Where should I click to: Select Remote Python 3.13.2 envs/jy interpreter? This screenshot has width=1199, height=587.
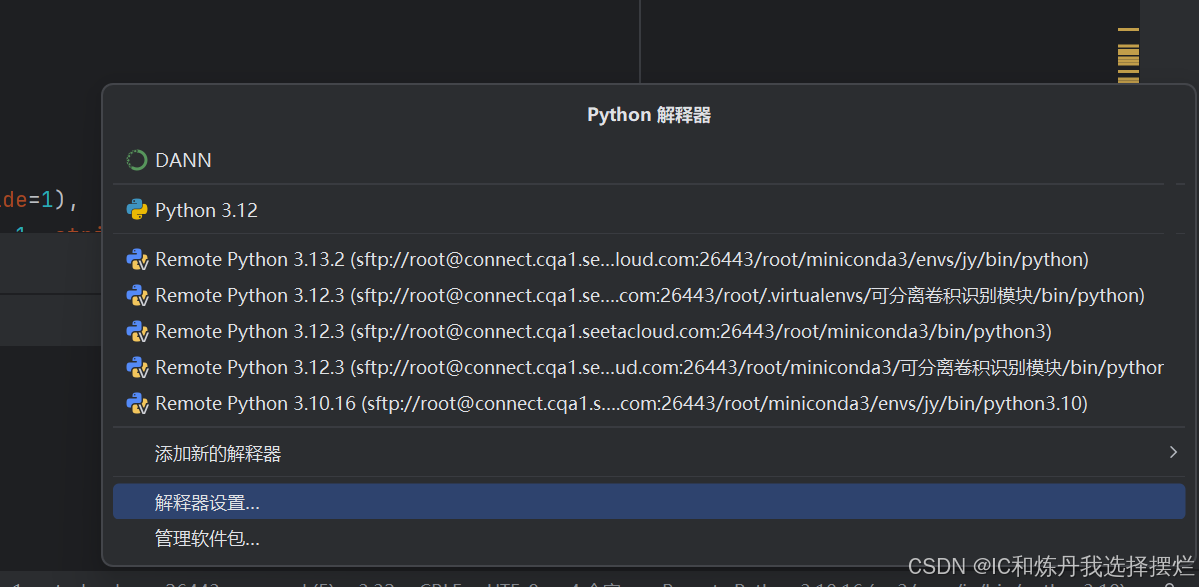(648, 260)
